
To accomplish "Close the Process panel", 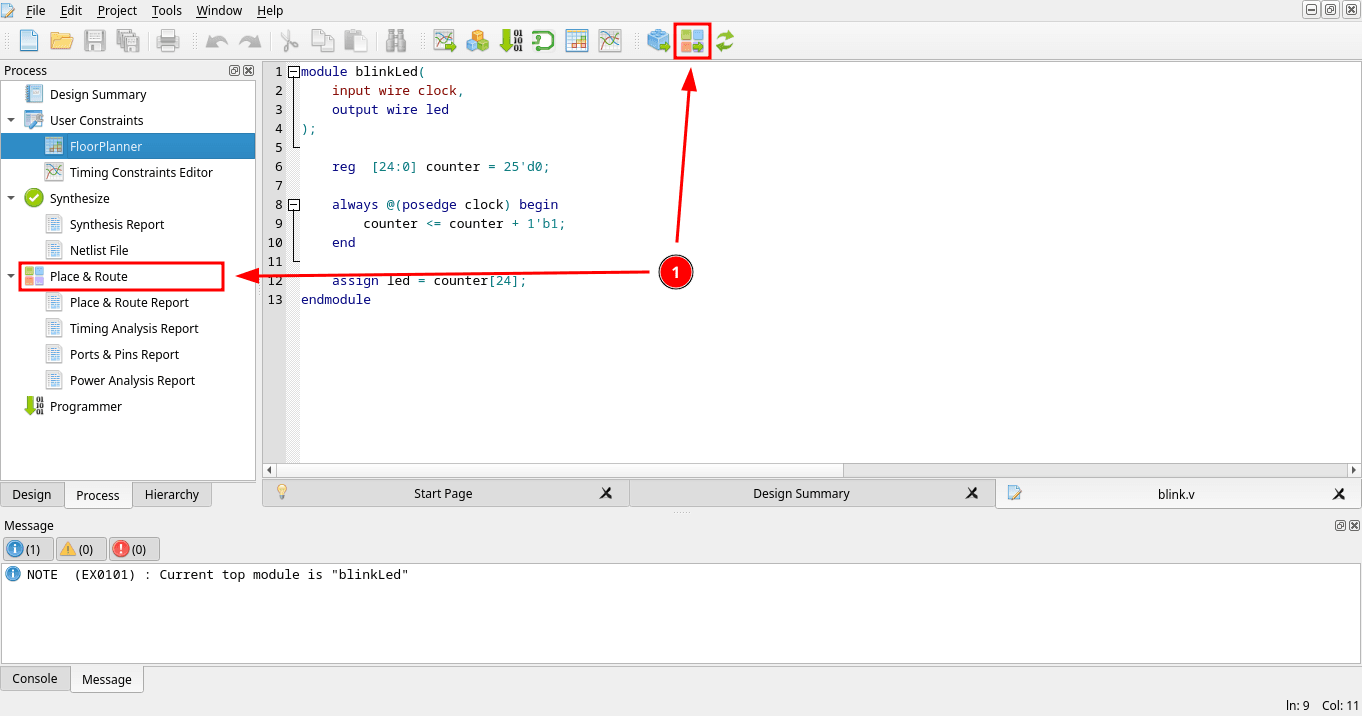I will (248, 71).
